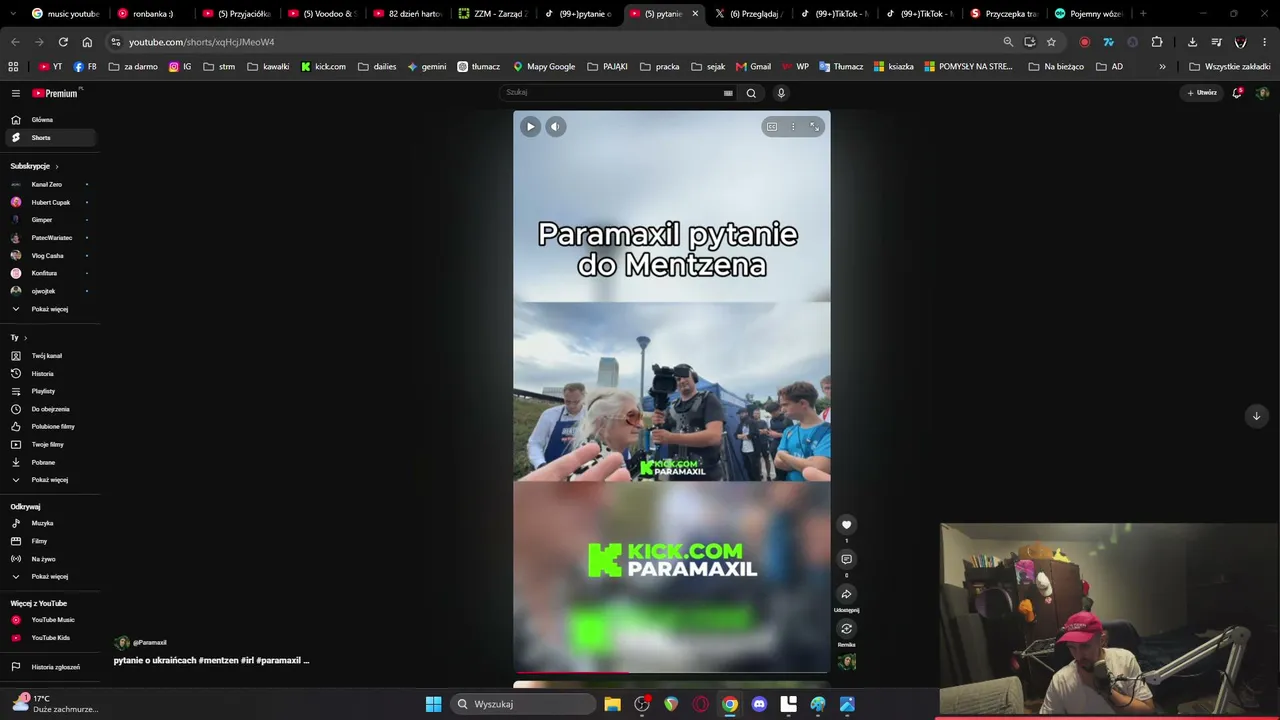Select Shorts in the sidebar
1280x720 pixels.
pyautogui.click(x=50, y=138)
